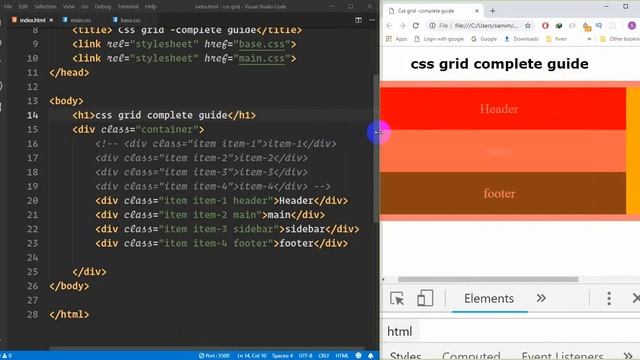Image resolution: width=640 pixels, height=360 pixels.
Task: Open the File menu in VS Code
Action: (x=8, y=7)
